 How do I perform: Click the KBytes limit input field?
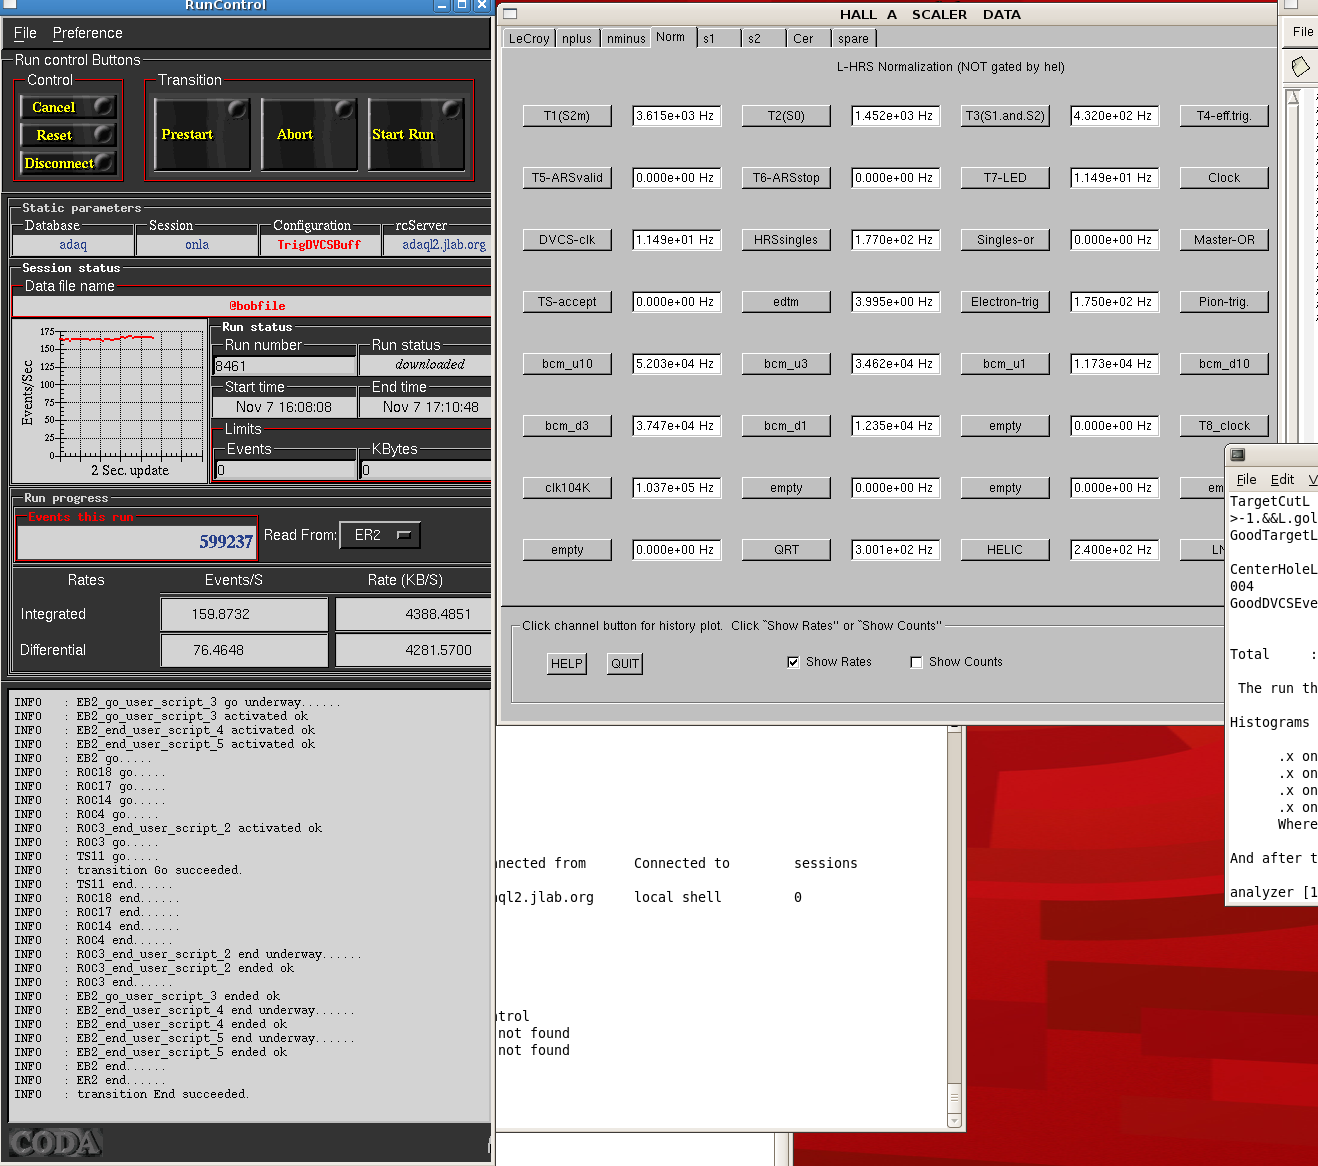click(425, 470)
